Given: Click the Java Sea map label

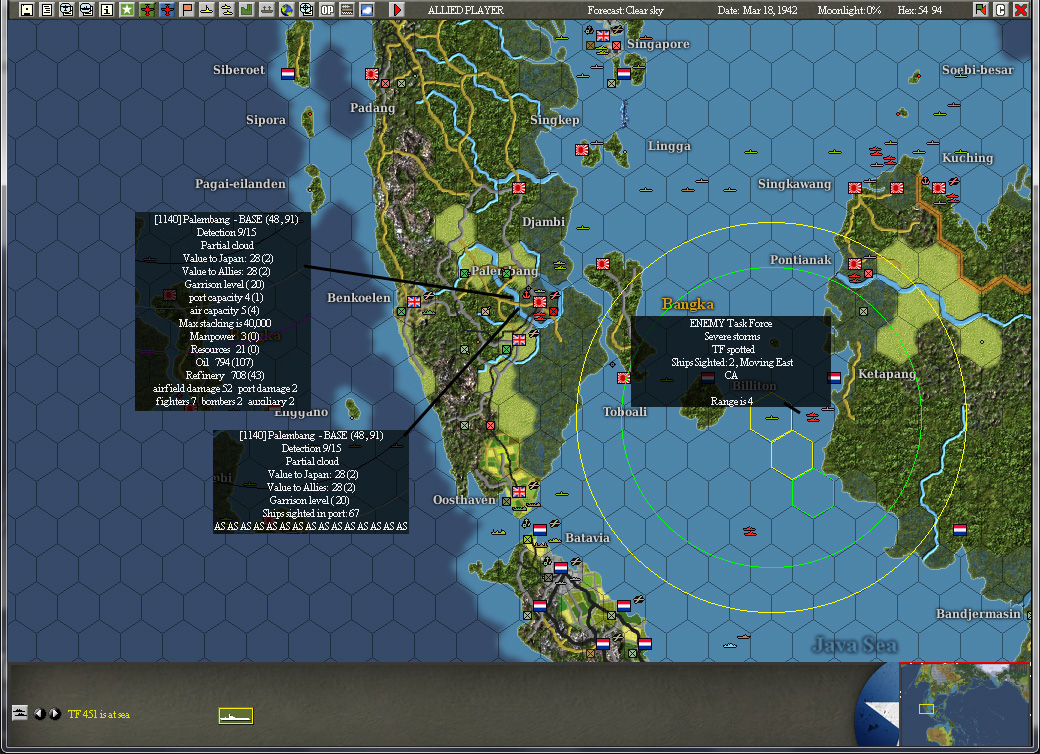Looking at the screenshot, I should [x=855, y=645].
